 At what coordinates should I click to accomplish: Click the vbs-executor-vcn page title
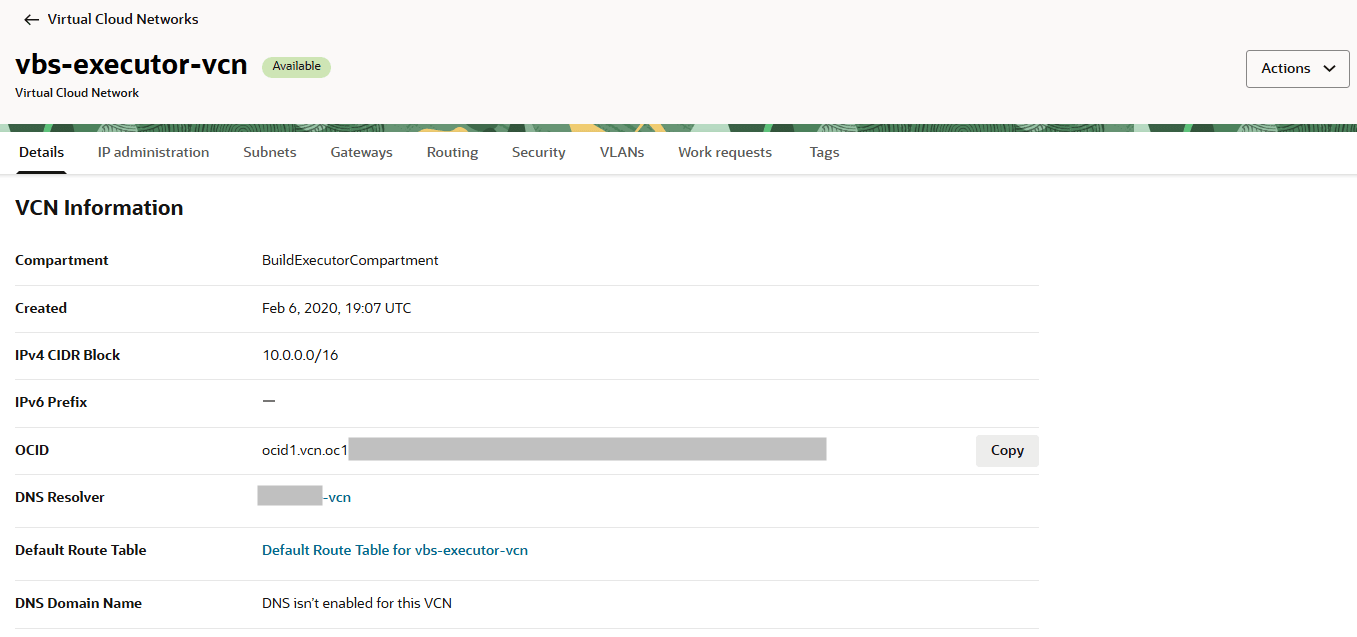(x=131, y=64)
